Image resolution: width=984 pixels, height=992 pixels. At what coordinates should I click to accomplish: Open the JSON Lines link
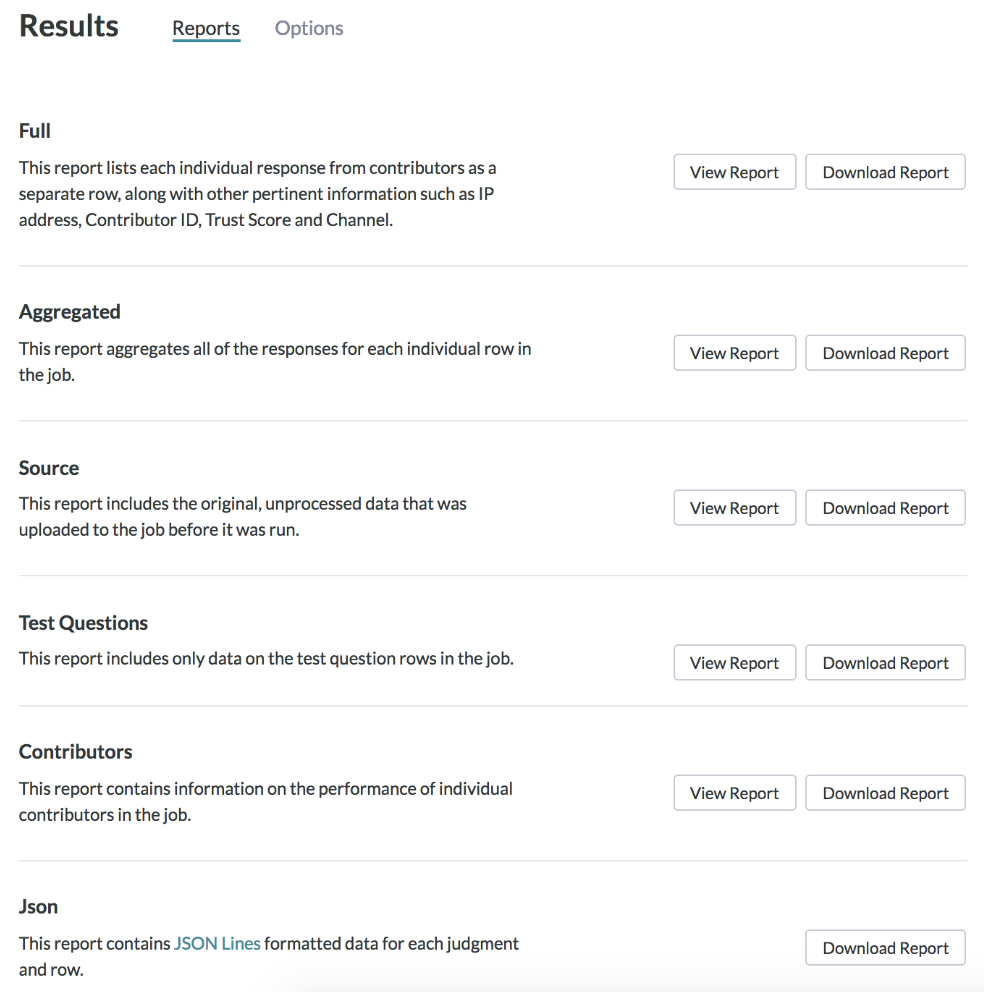(217, 944)
